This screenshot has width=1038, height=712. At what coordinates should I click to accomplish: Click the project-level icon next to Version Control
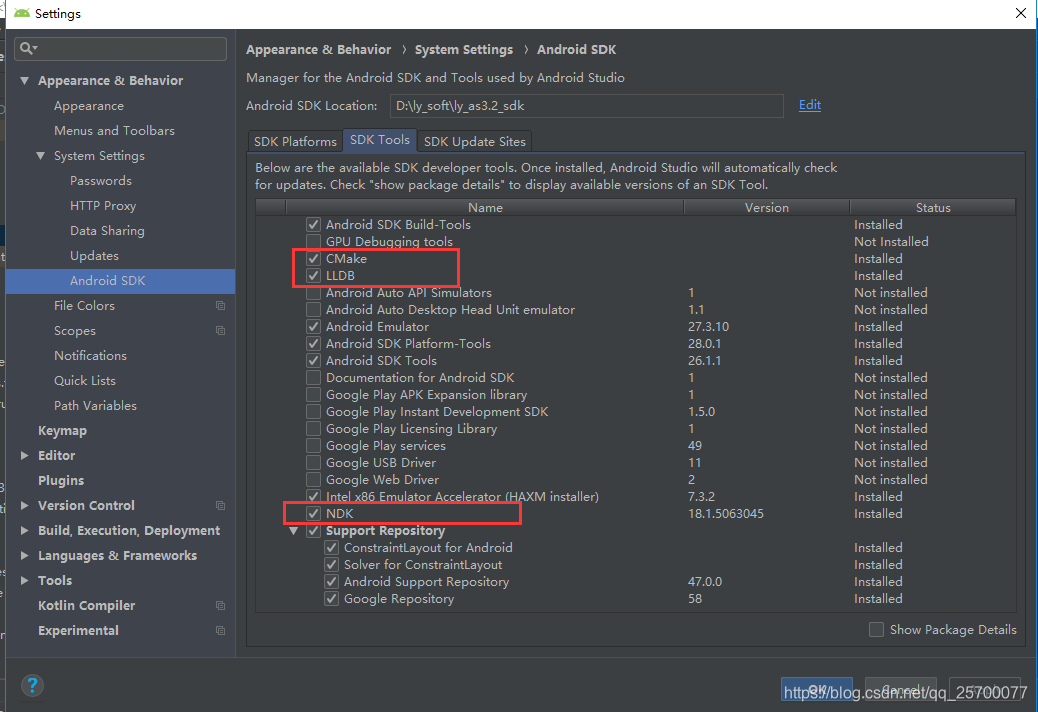pos(220,506)
